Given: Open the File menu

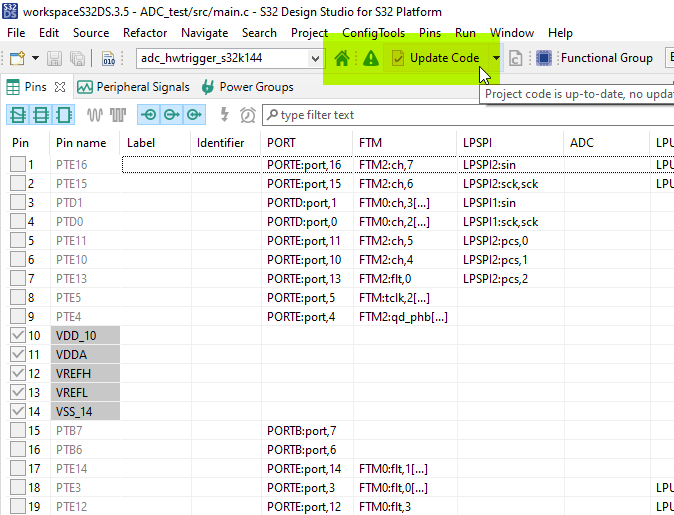Looking at the screenshot, I should [16, 33].
